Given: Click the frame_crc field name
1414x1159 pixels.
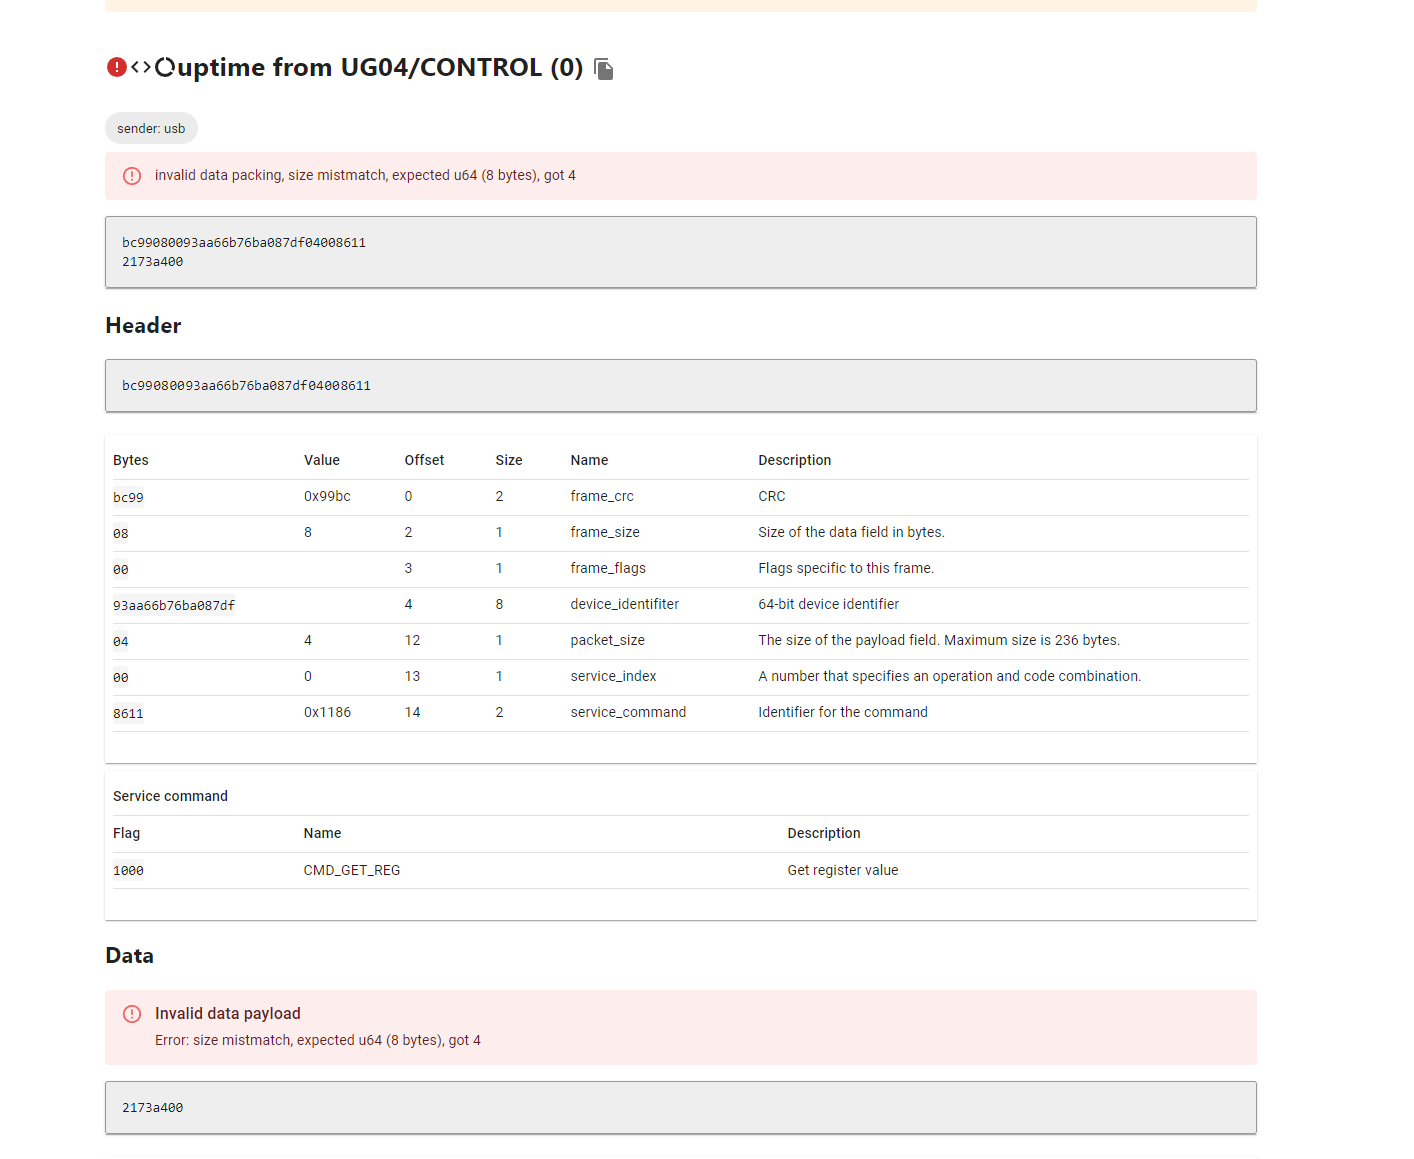Looking at the screenshot, I should [601, 496].
